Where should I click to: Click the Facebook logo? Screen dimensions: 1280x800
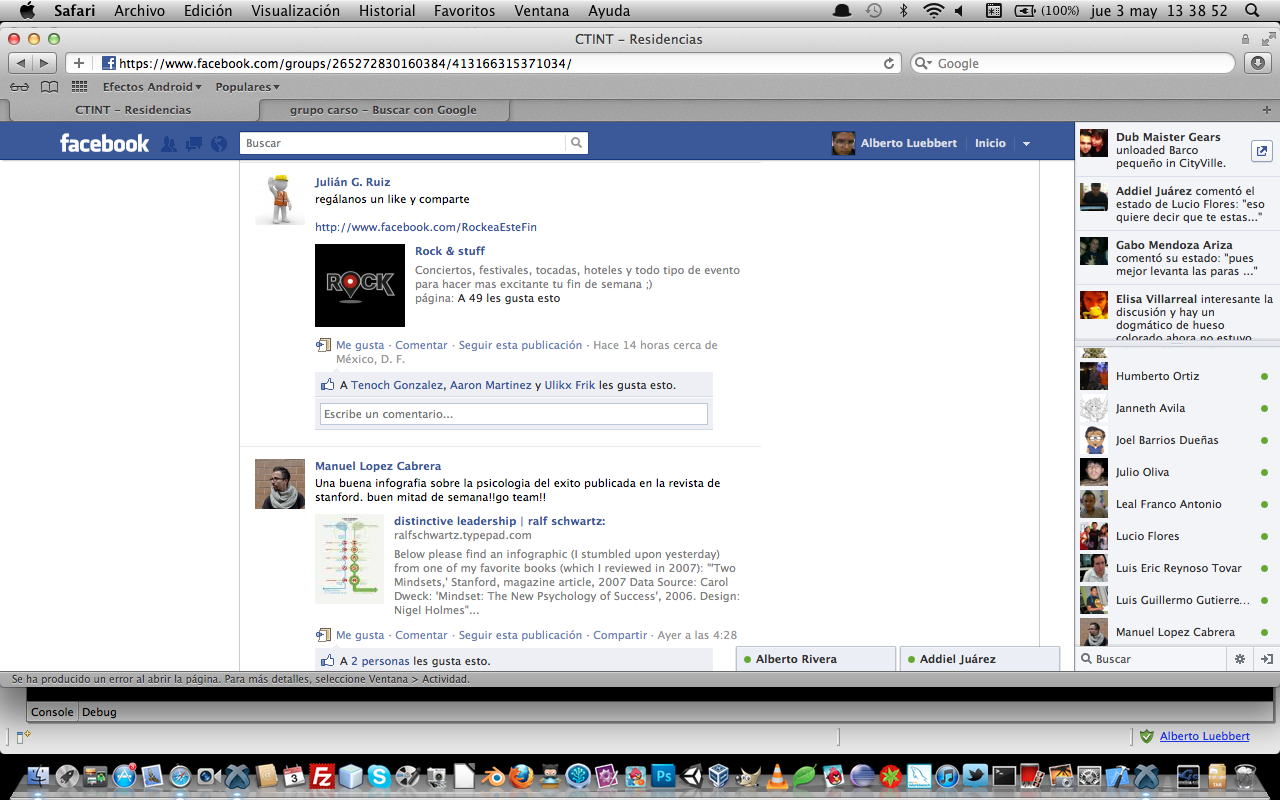pos(104,143)
